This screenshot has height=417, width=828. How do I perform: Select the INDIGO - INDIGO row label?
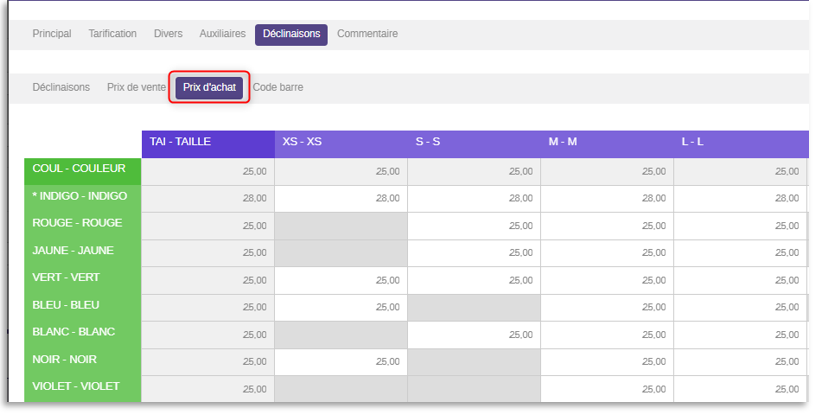[83, 198]
